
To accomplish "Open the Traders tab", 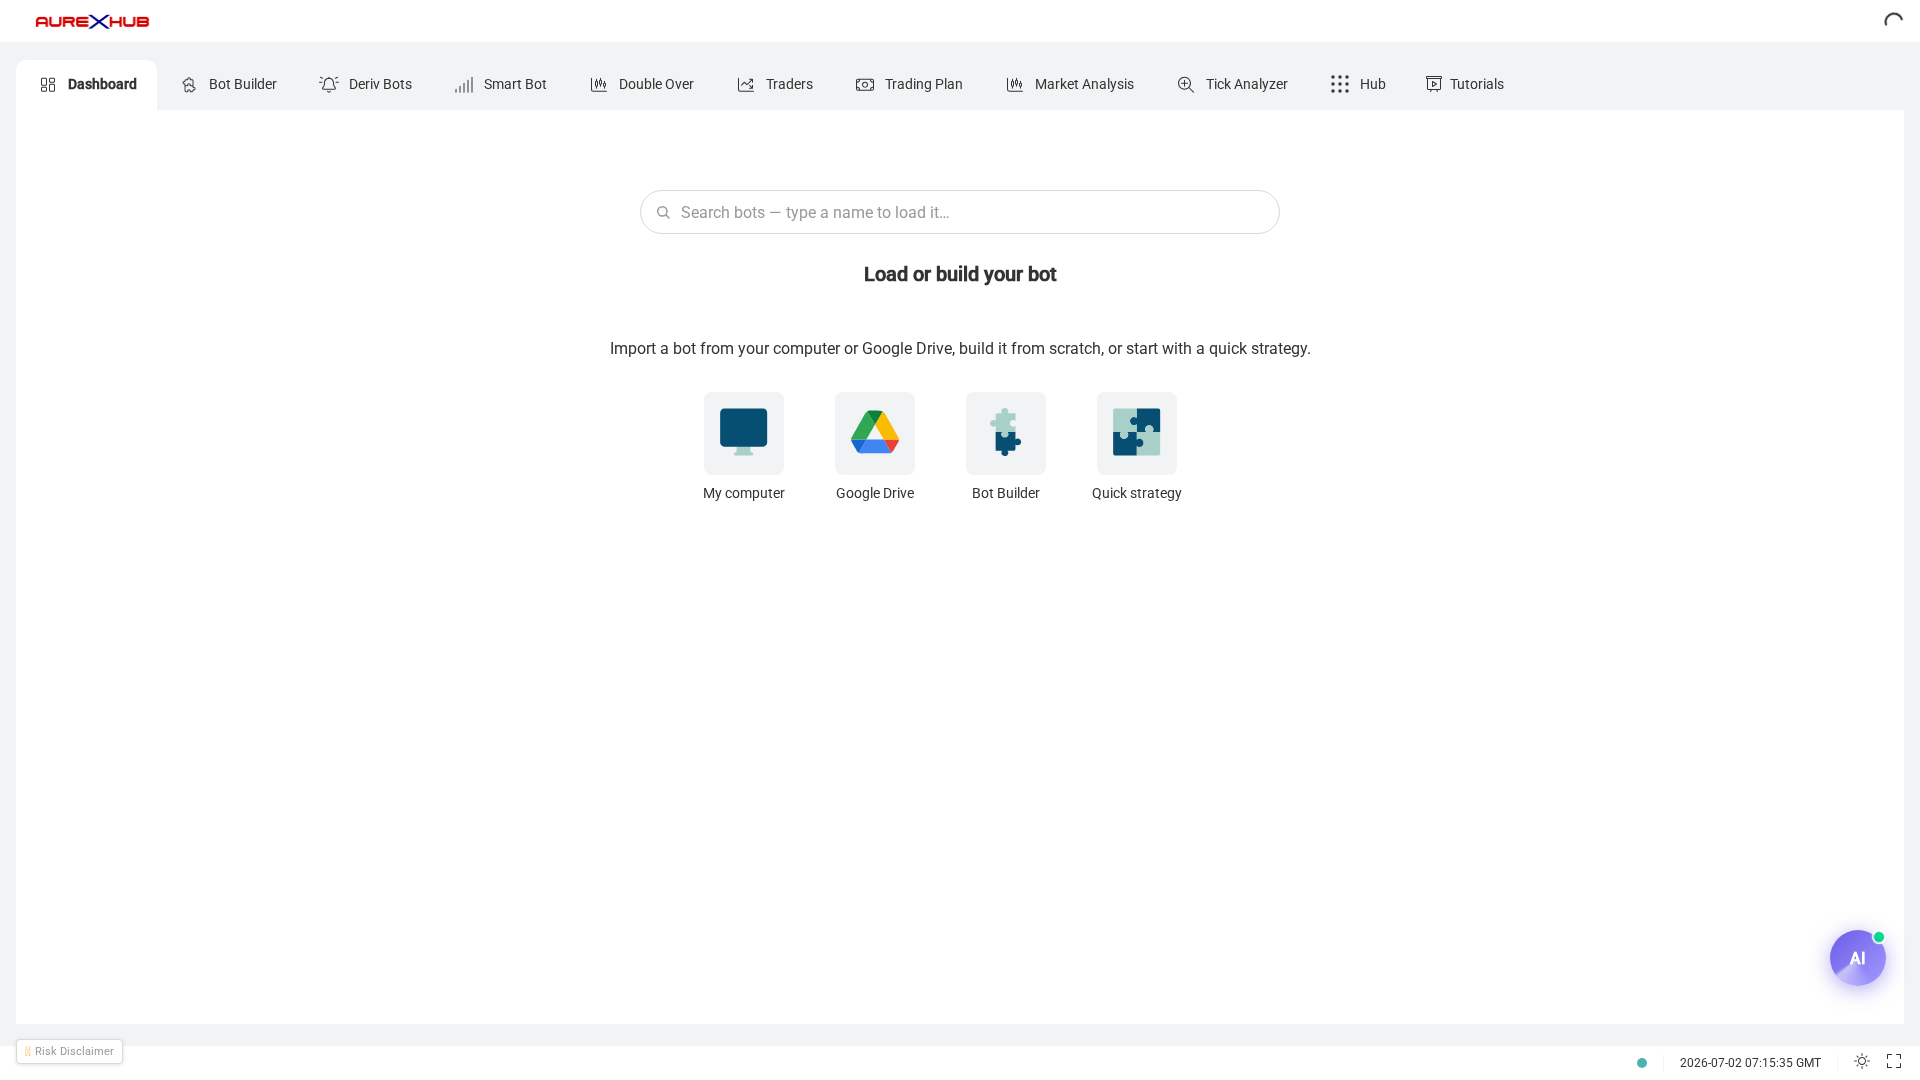I will (775, 84).
